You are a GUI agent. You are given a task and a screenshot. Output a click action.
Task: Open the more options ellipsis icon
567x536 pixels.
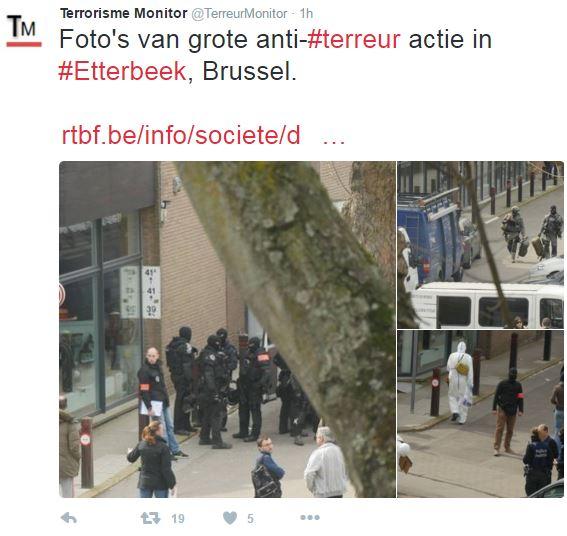coord(310,518)
